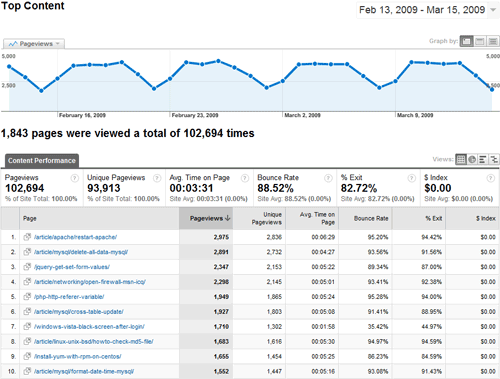Image resolution: width=500 pixels, height=379 pixels.
Task: Open delete-all-data-mysql external link icon
Action: (27, 252)
